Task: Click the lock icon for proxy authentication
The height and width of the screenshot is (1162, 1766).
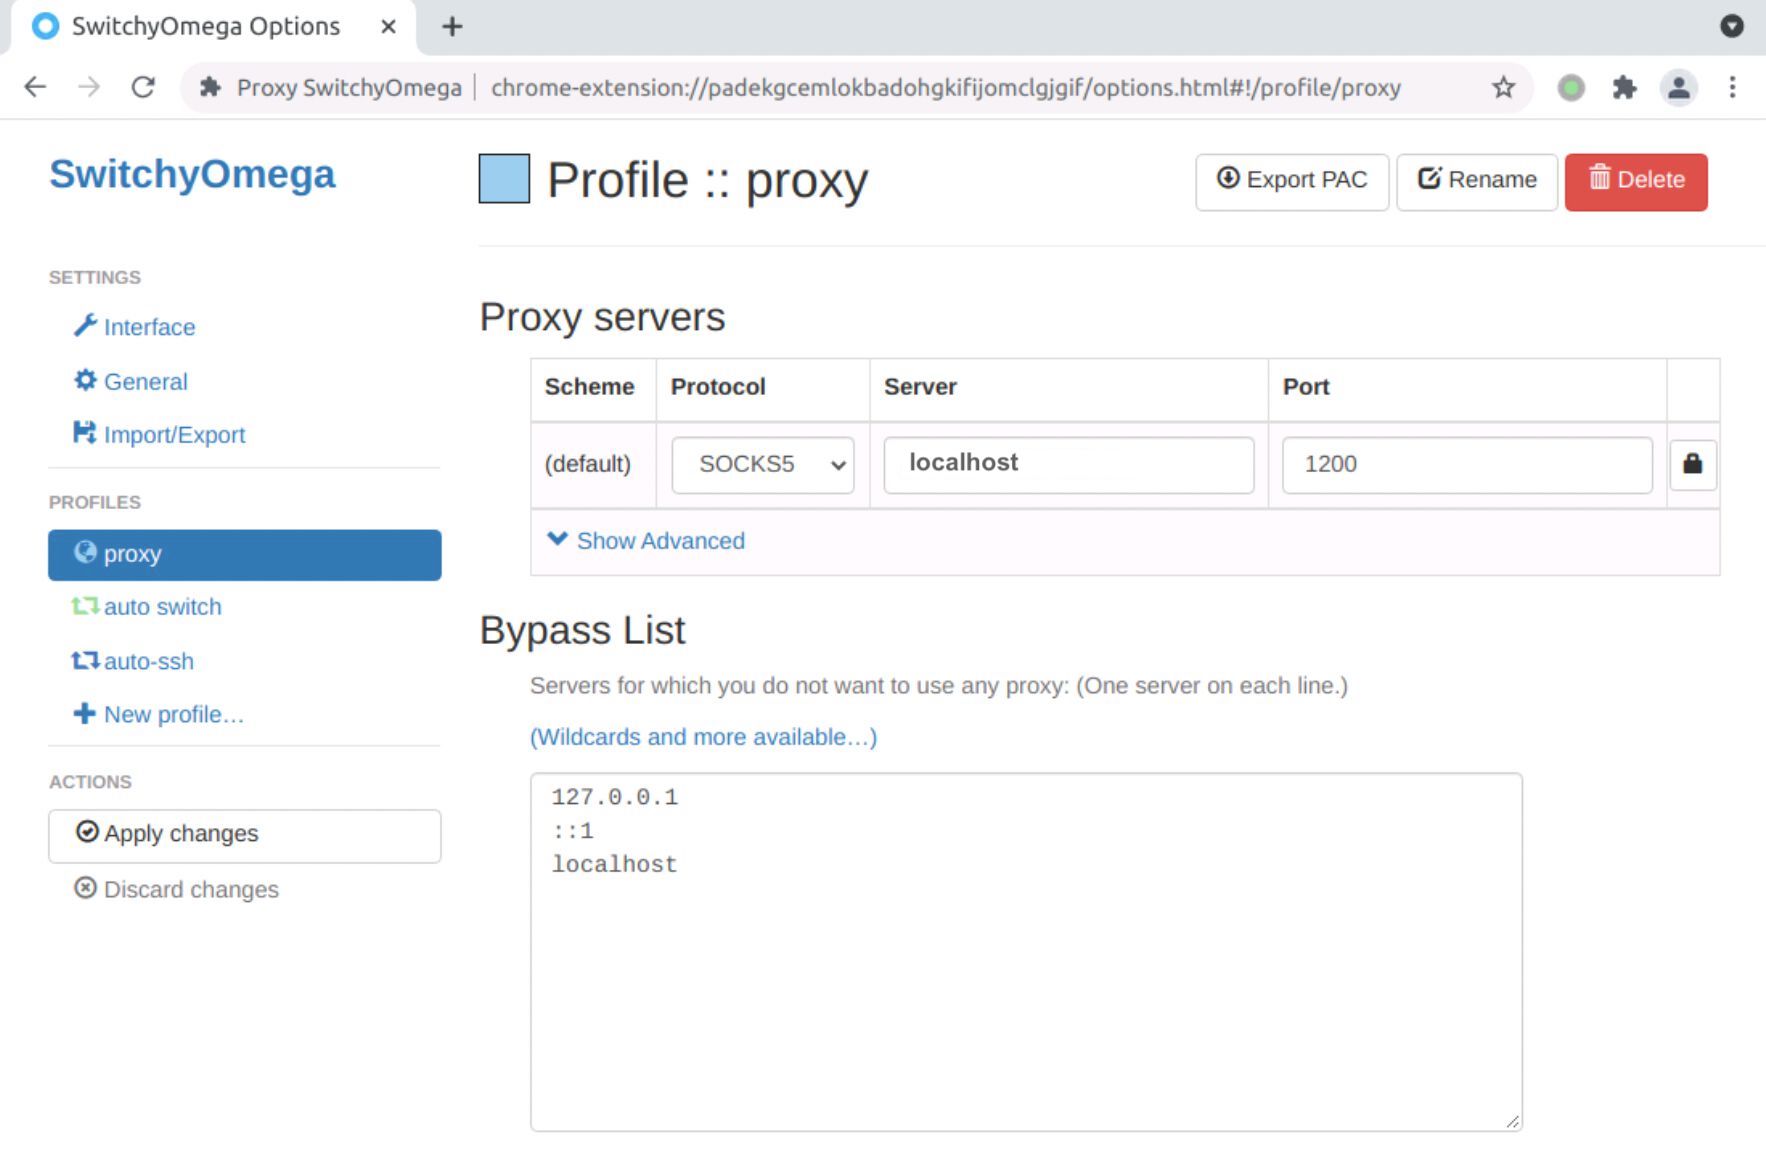Action: point(1692,464)
